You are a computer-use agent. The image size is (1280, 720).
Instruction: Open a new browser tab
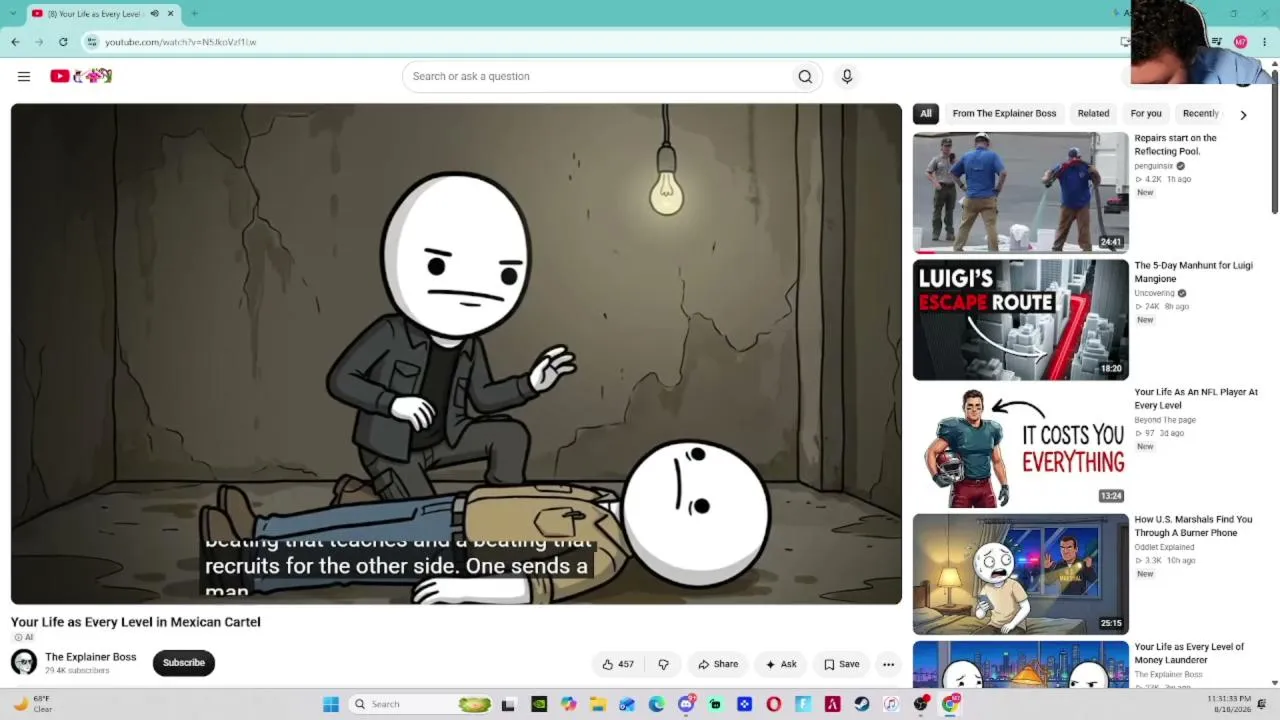pos(194,14)
